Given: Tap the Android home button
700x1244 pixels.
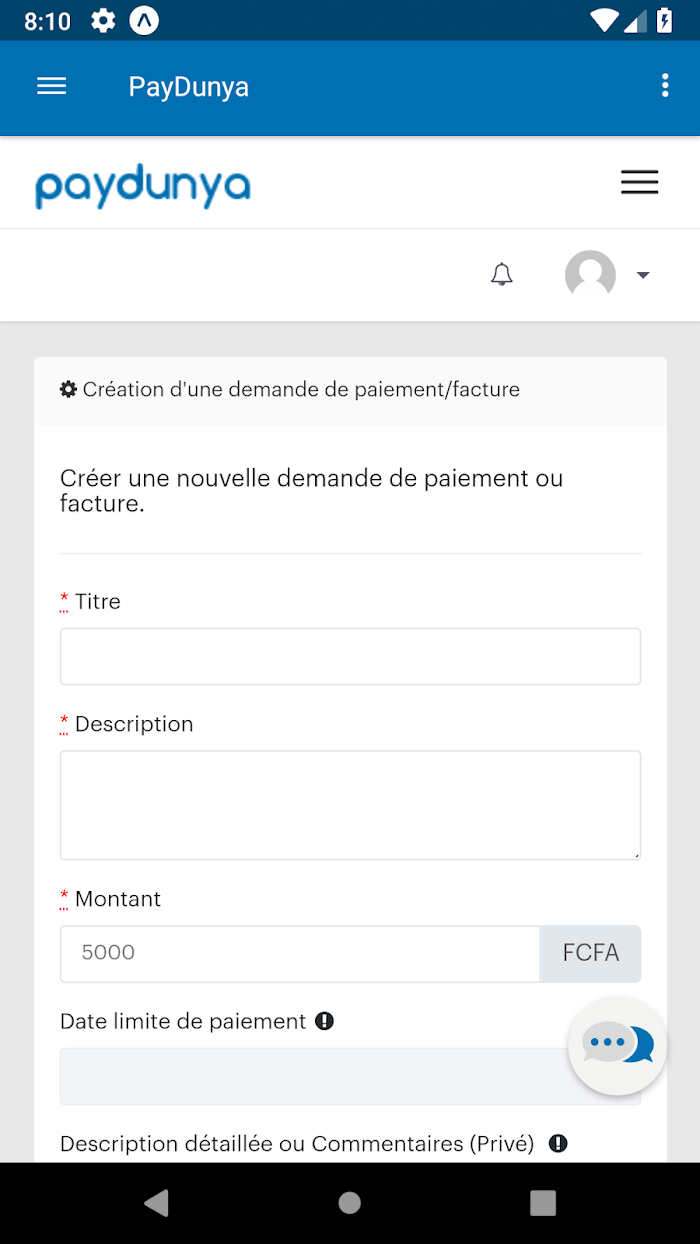Looking at the screenshot, I should point(349,1203).
